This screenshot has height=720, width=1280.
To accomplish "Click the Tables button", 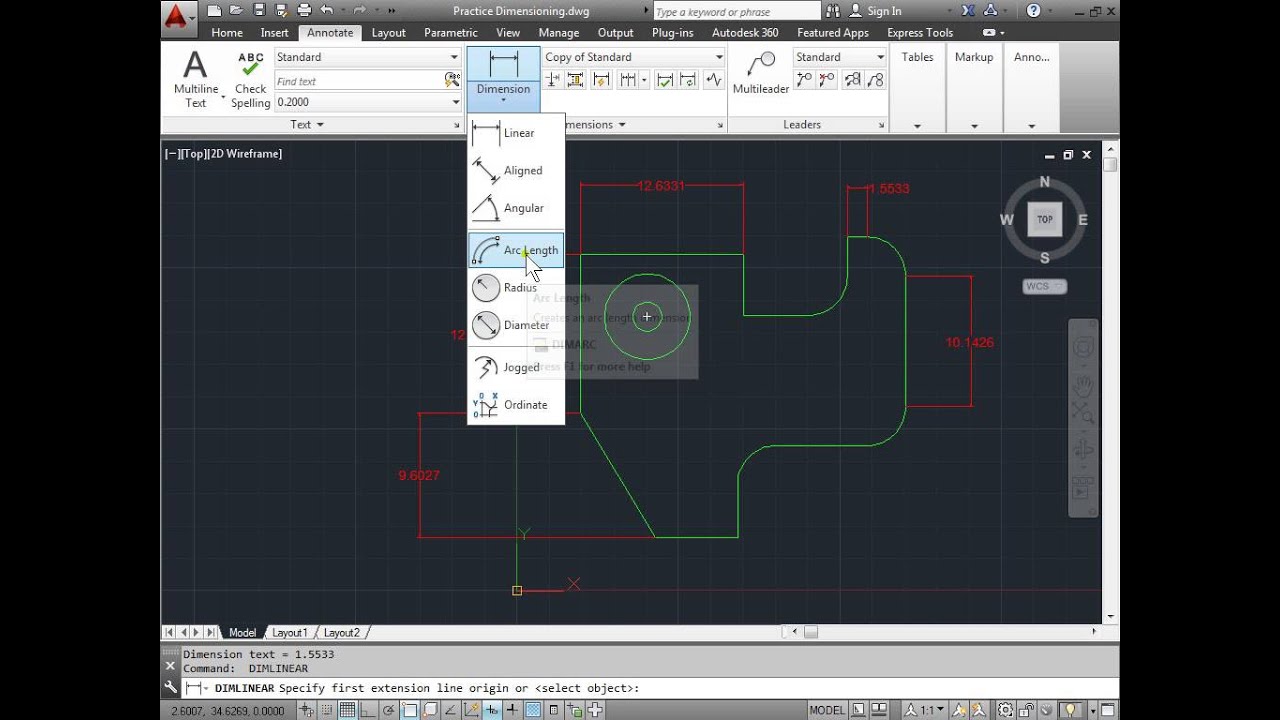I will 917,57.
